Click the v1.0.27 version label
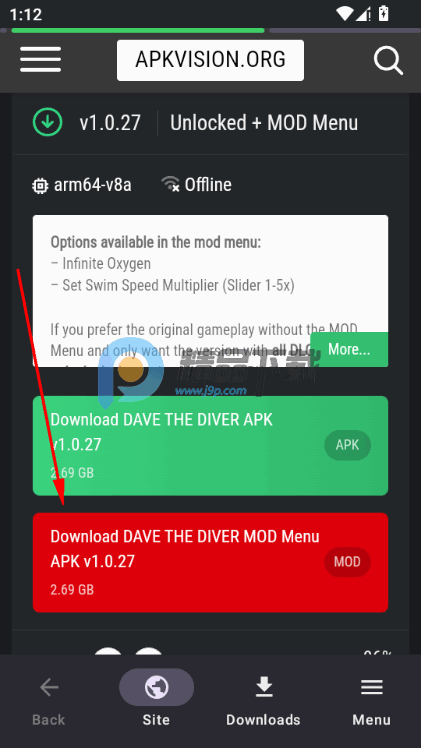This screenshot has height=748, width=421. click(x=110, y=123)
